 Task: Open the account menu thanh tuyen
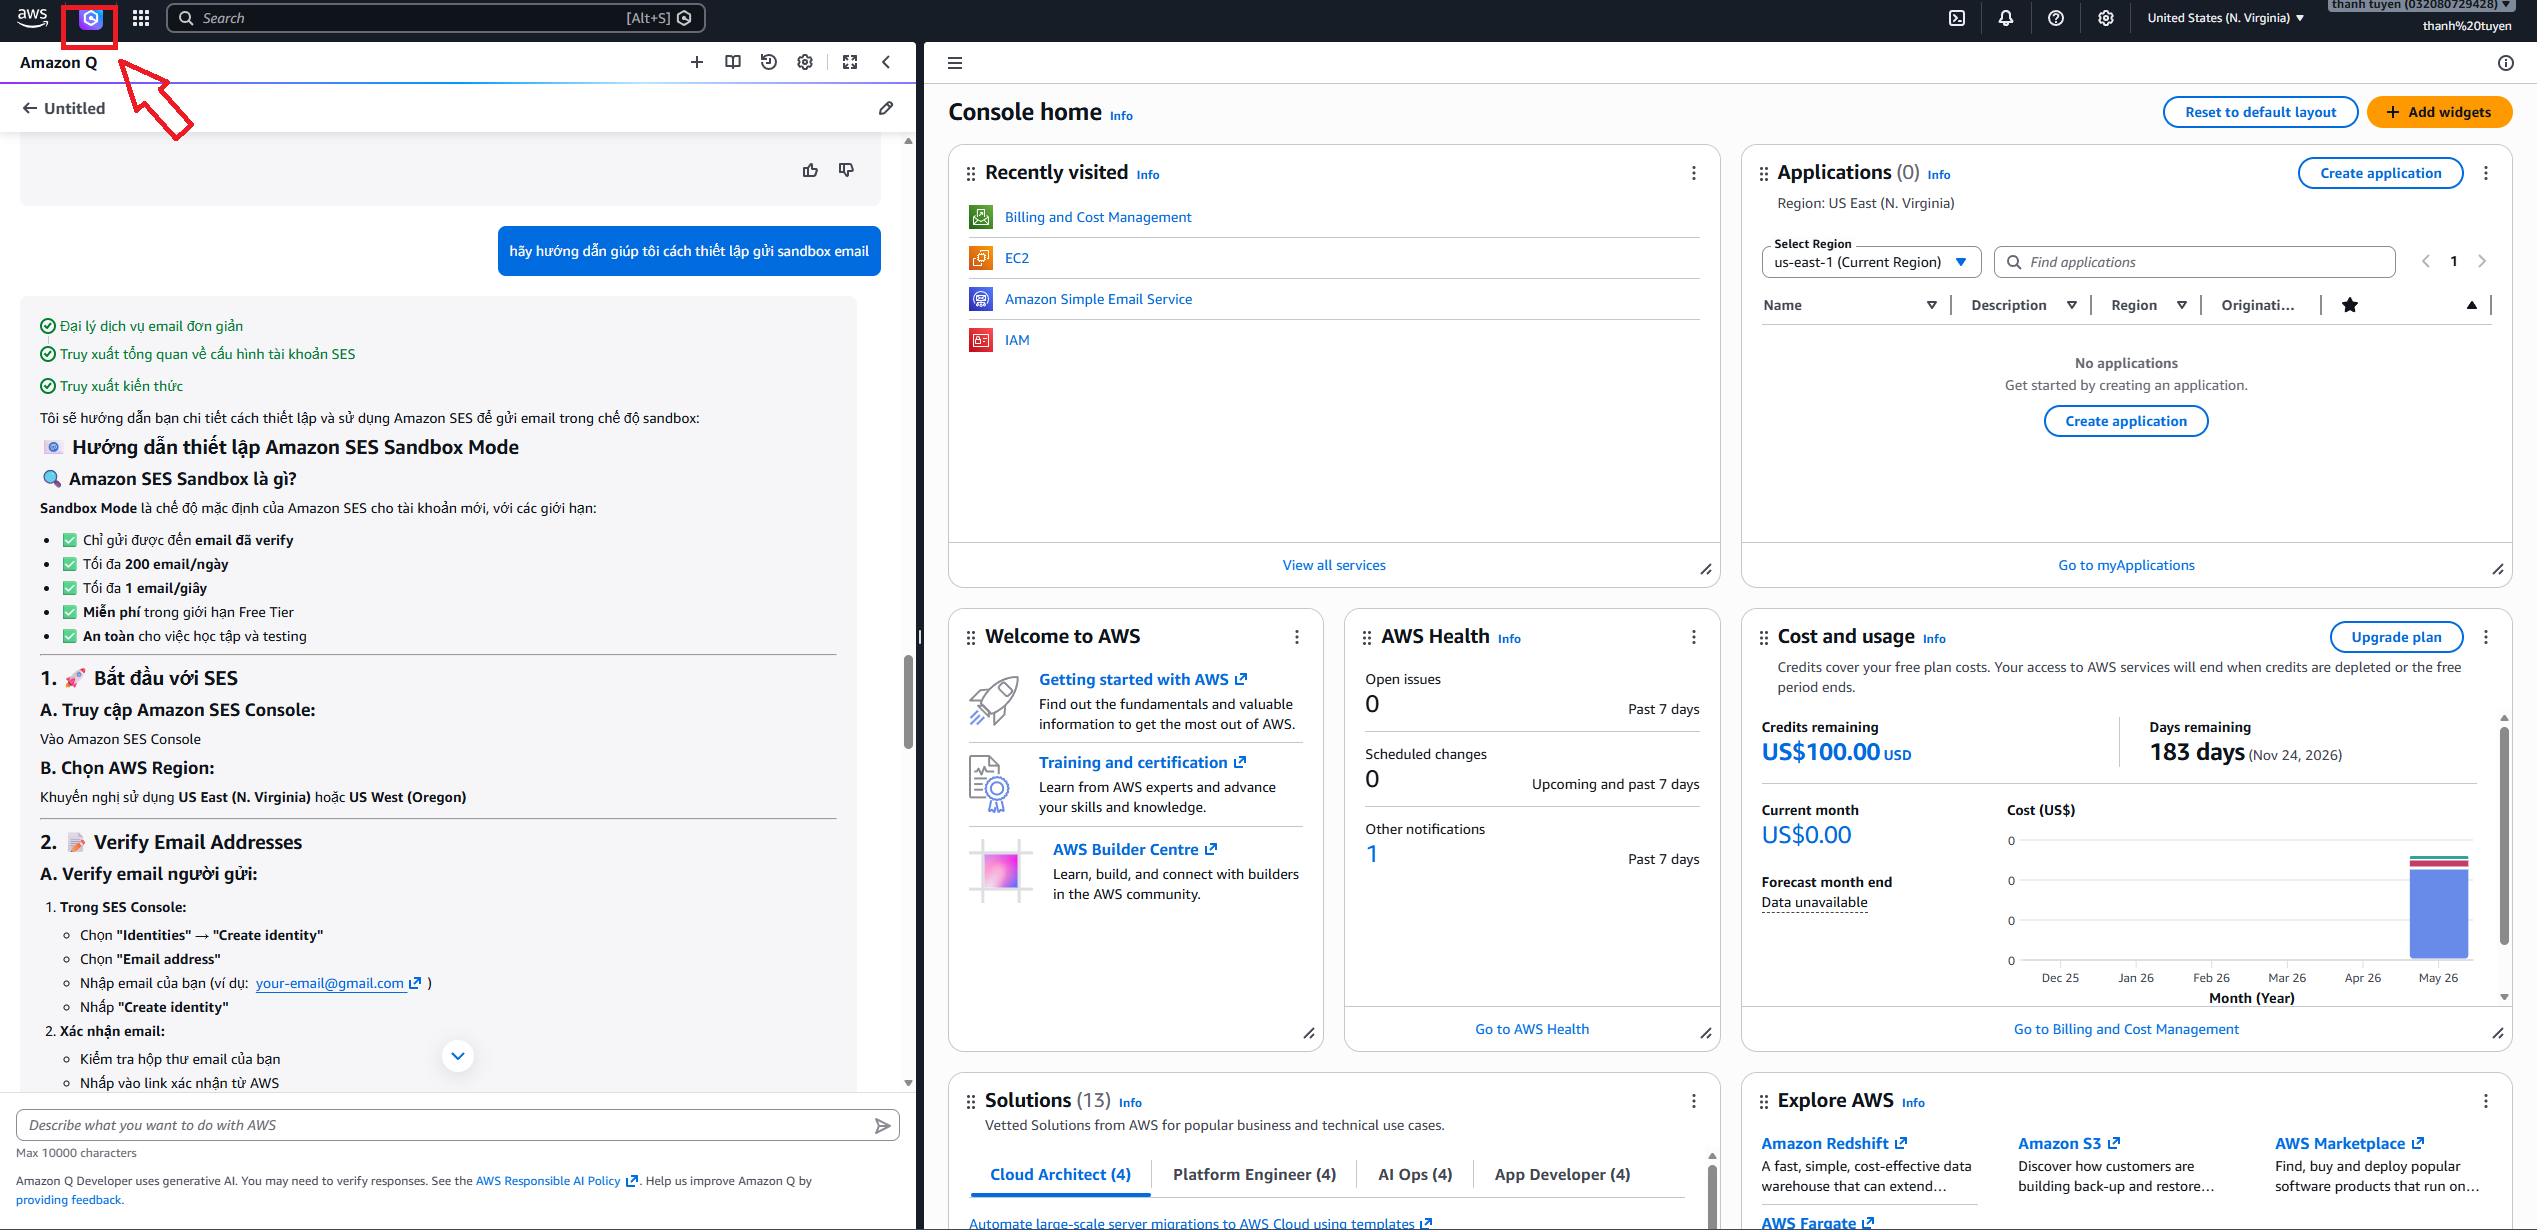coord(2419,6)
